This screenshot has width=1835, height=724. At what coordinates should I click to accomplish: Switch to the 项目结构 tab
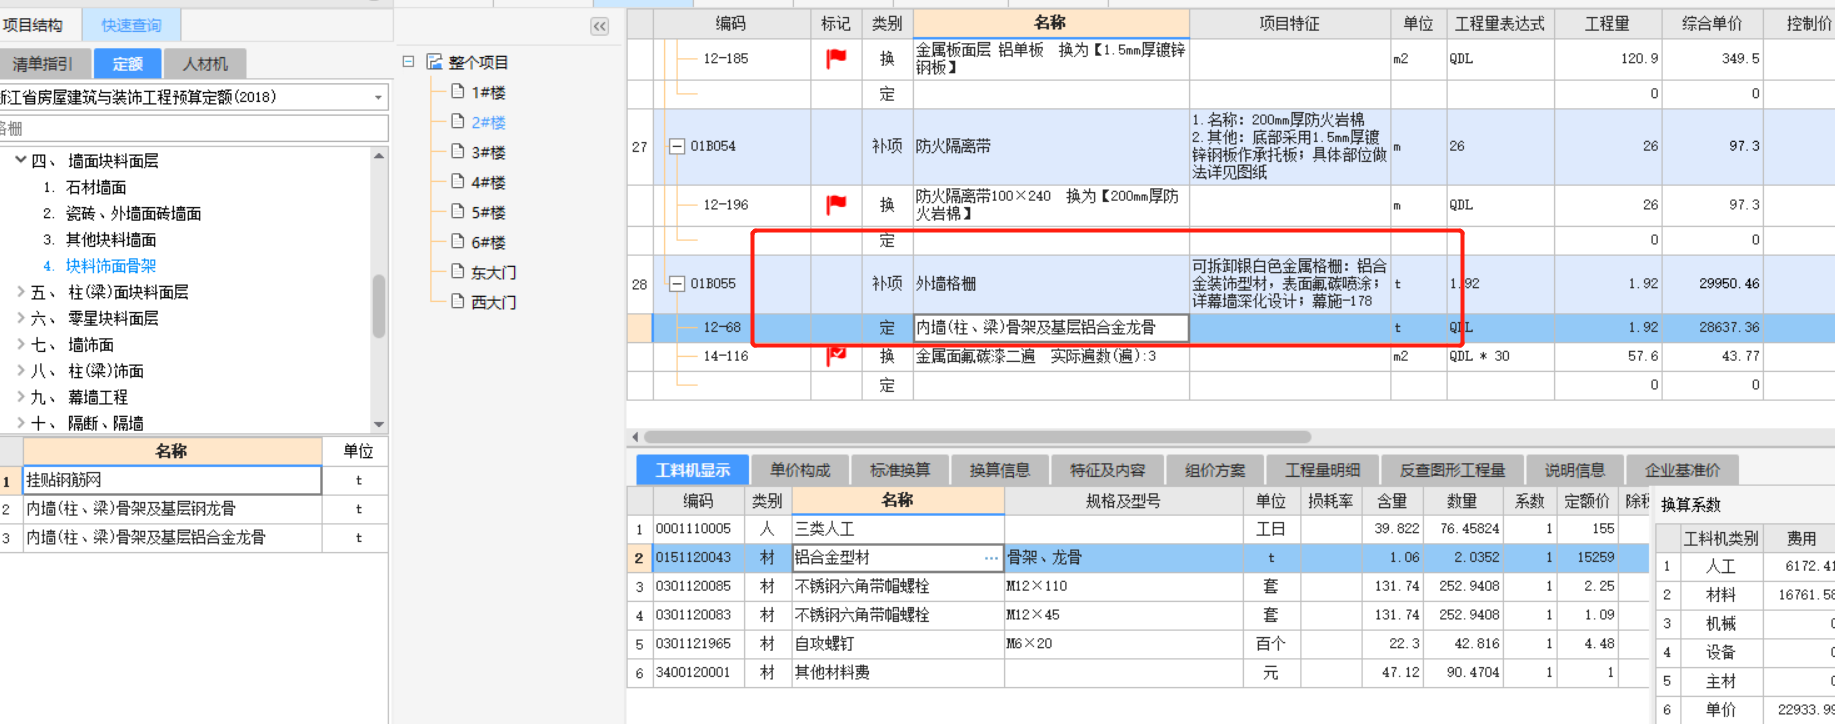(33, 25)
